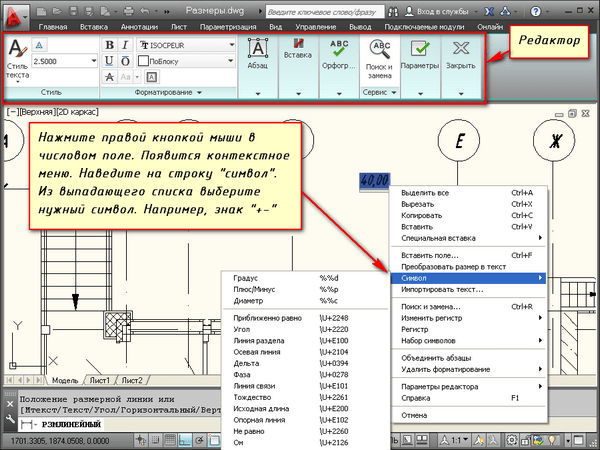The width and height of the screenshot is (600, 450).
Task: Expand the arrow below Параметры panel
Action: (420, 93)
